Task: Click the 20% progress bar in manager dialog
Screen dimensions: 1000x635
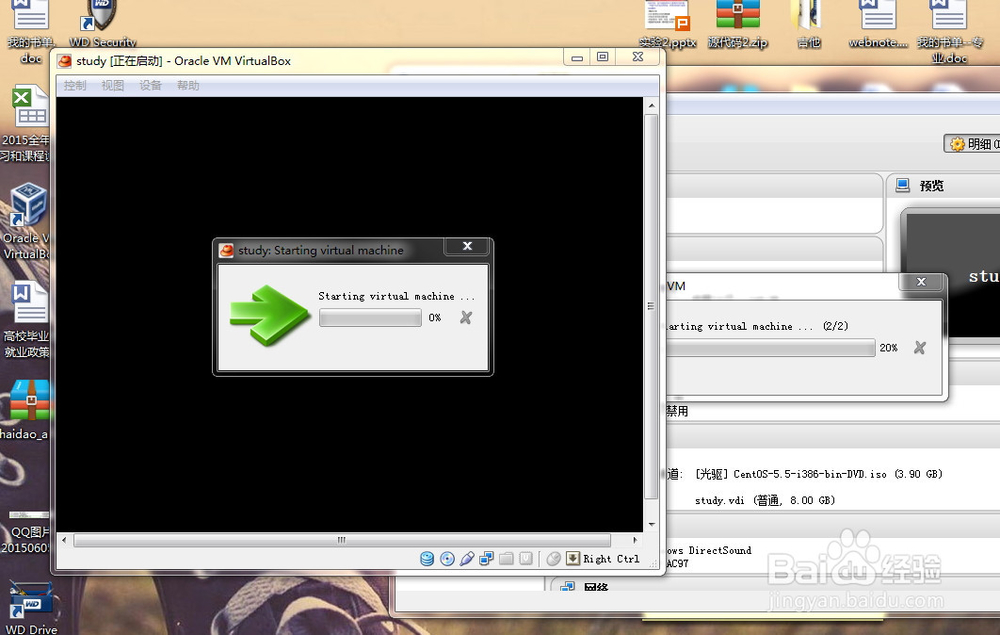Action: (x=772, y=347)
